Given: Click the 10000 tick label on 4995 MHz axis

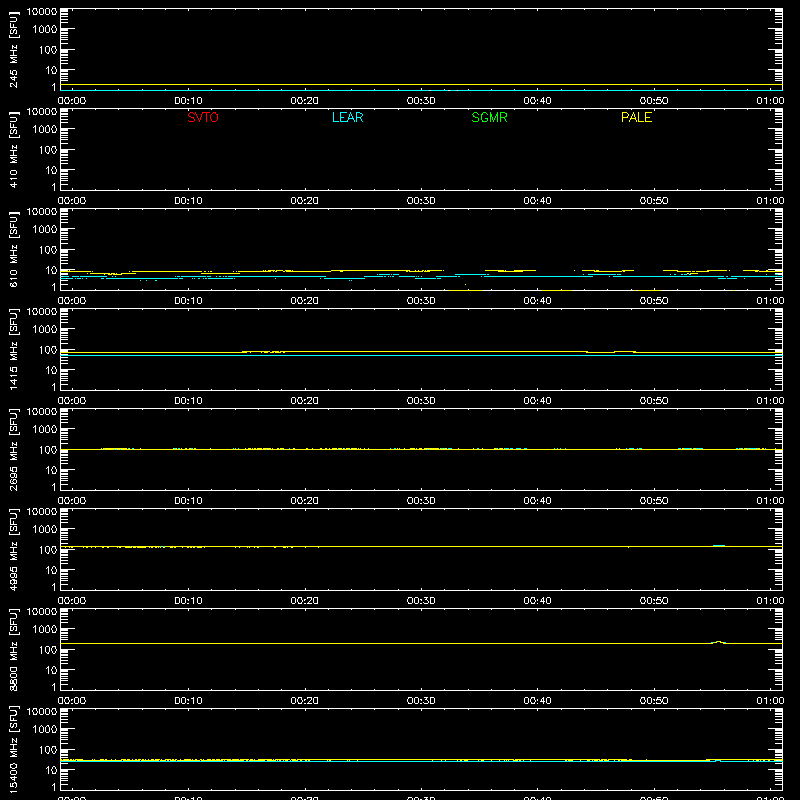Looking at the screenshot, I should click(x=42, y=512).
